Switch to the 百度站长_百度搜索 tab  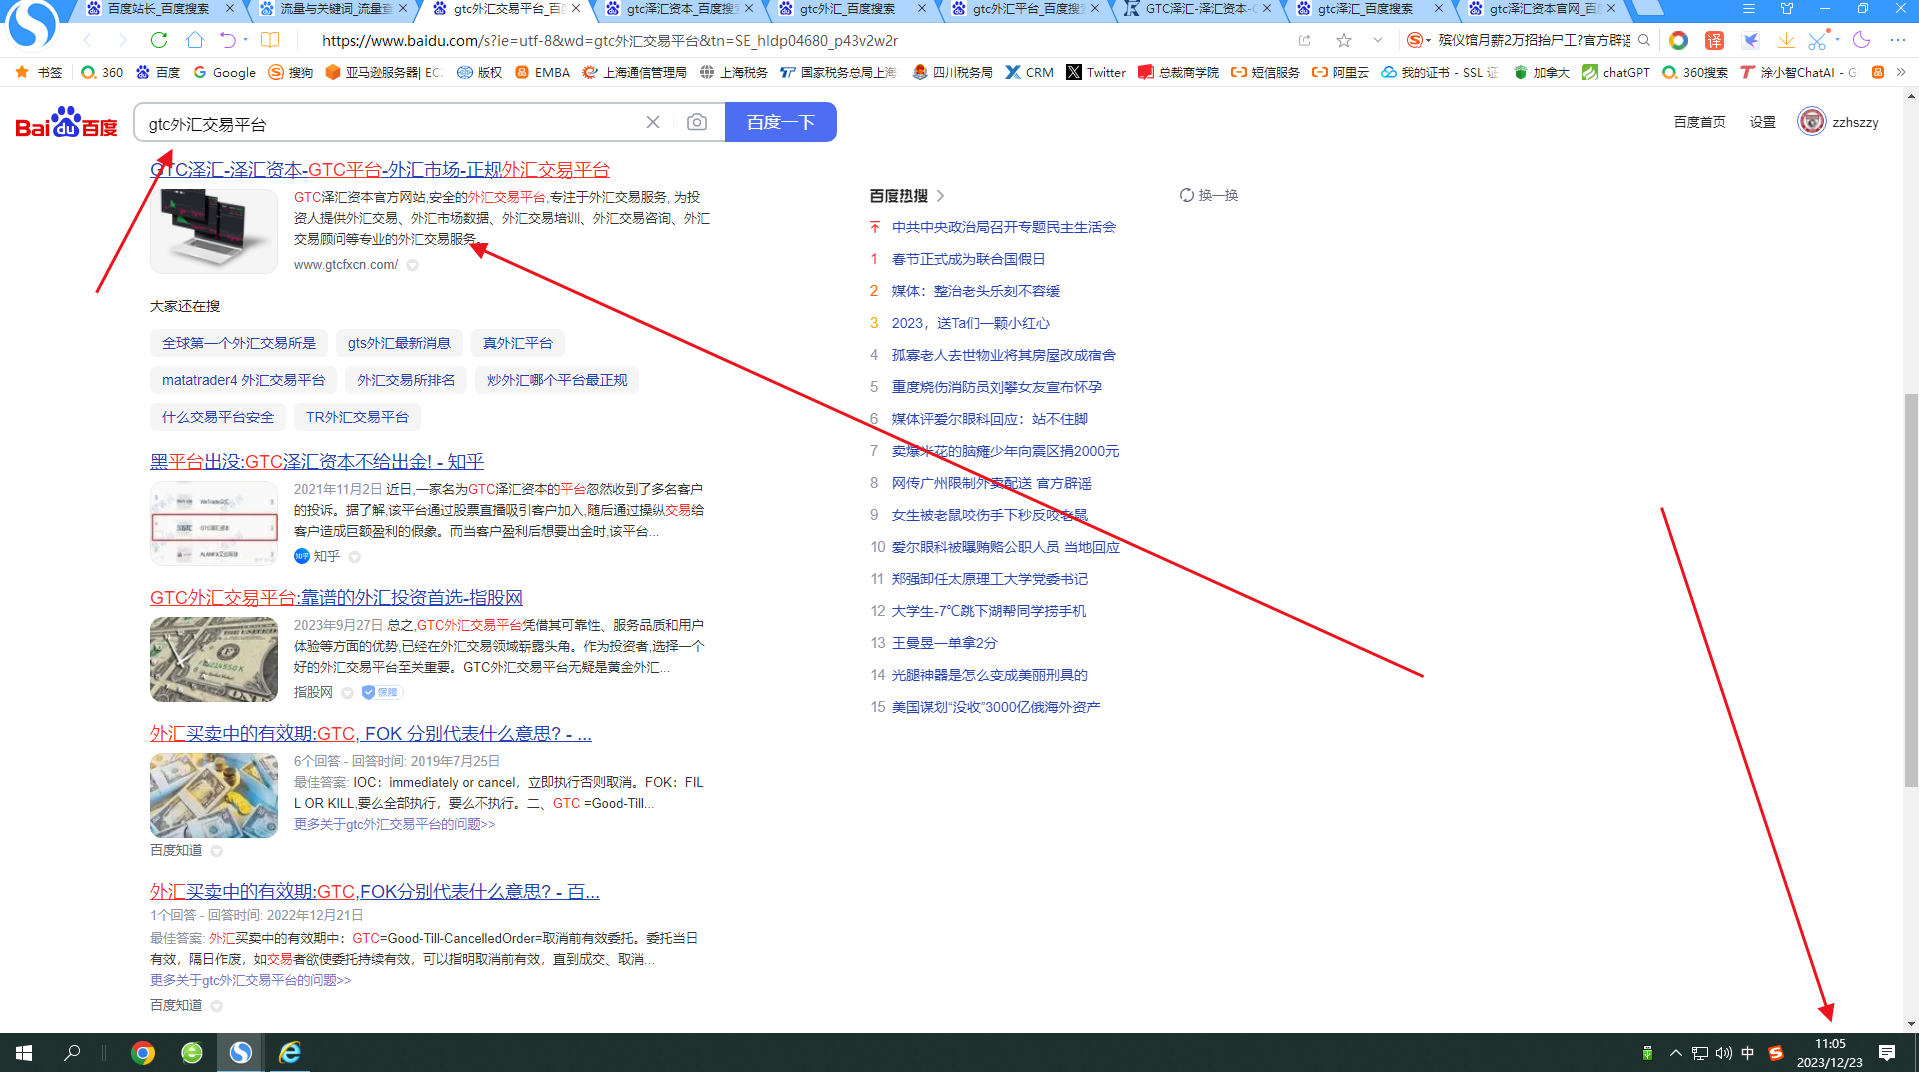click(x=158, y=8)
